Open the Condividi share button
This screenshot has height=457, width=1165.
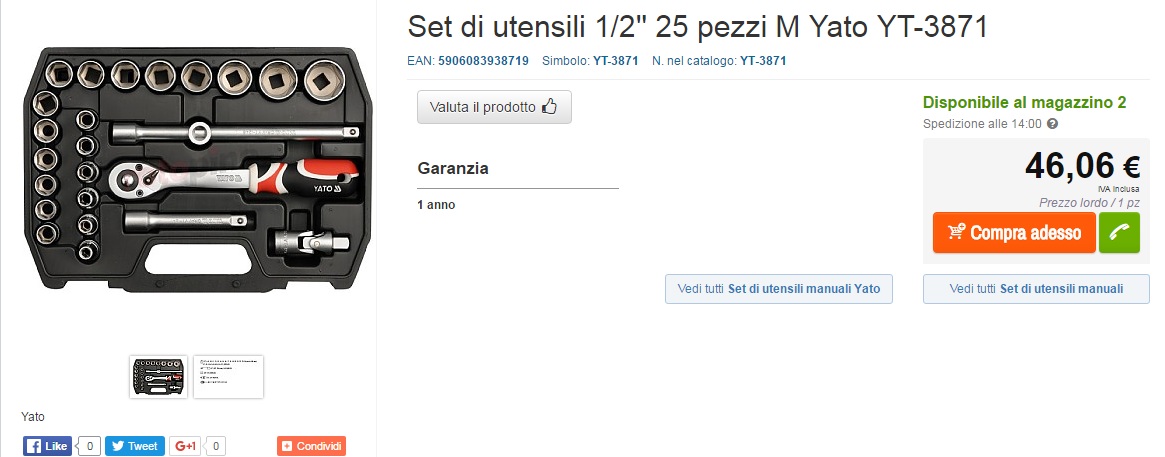tap(311, 446)
